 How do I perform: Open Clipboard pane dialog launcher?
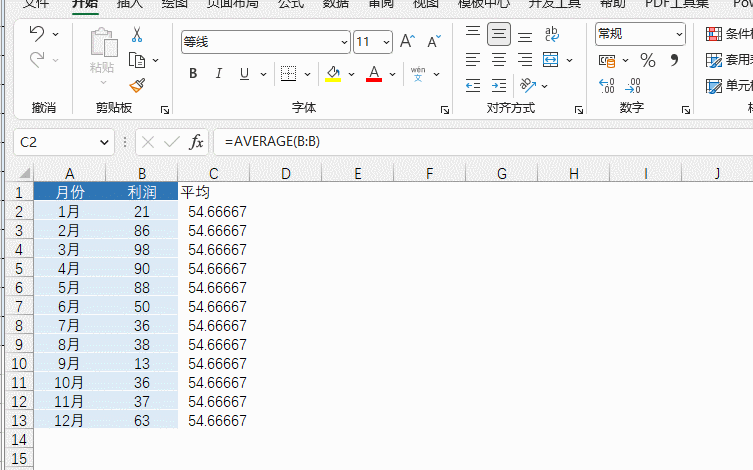pos(165,110)
